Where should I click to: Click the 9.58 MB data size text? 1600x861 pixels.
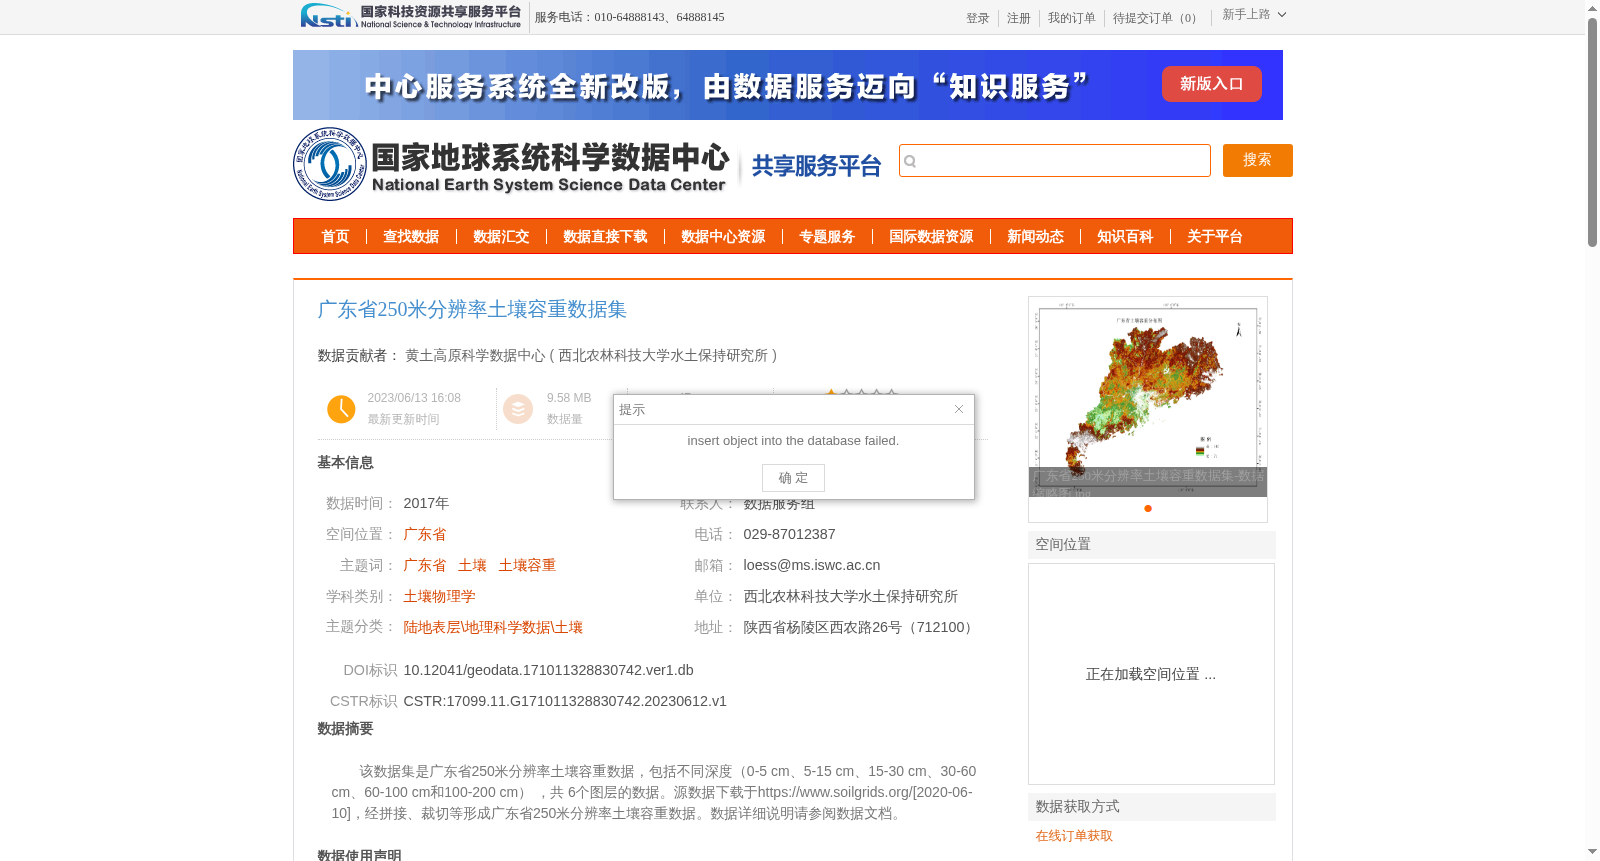(x=569, y=398)
